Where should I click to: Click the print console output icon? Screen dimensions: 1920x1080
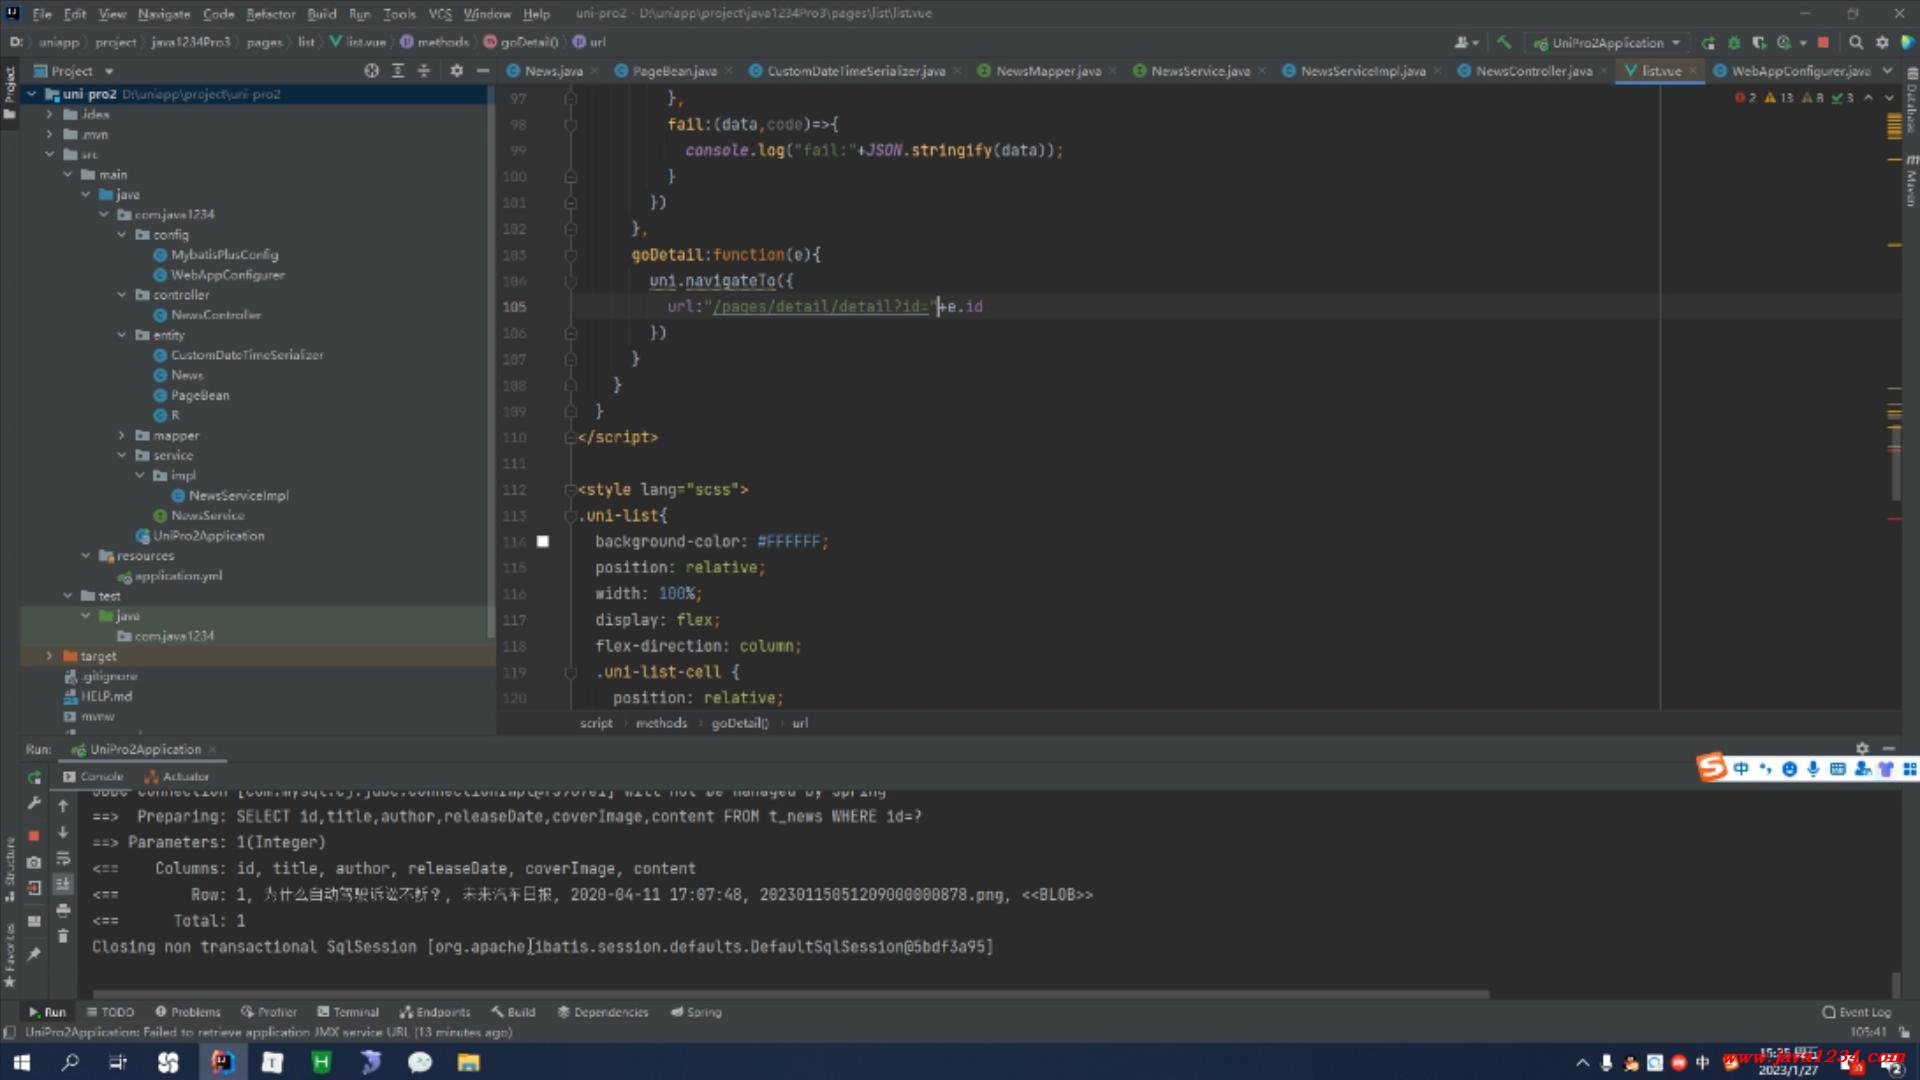(63, 910)
